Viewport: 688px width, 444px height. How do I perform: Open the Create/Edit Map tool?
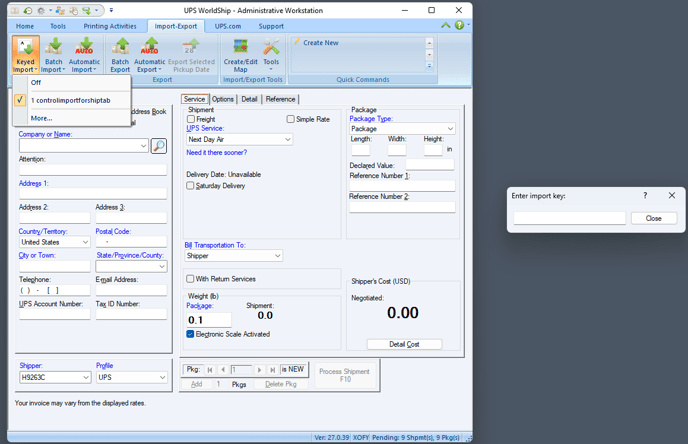240,54
